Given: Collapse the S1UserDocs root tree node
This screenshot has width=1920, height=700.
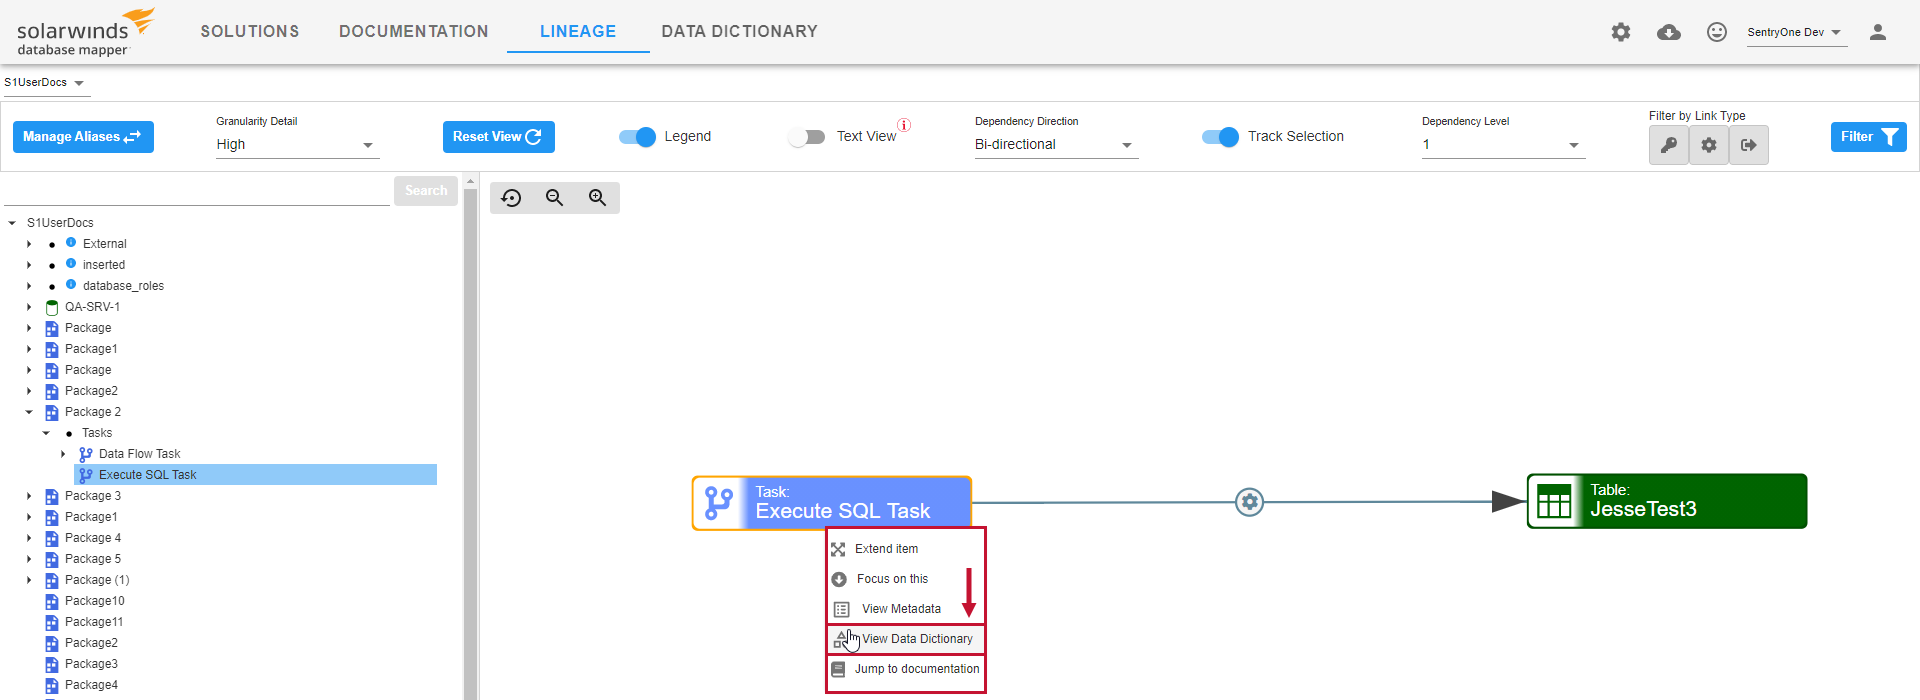Looking at the screenshot, I should point(12,223).
